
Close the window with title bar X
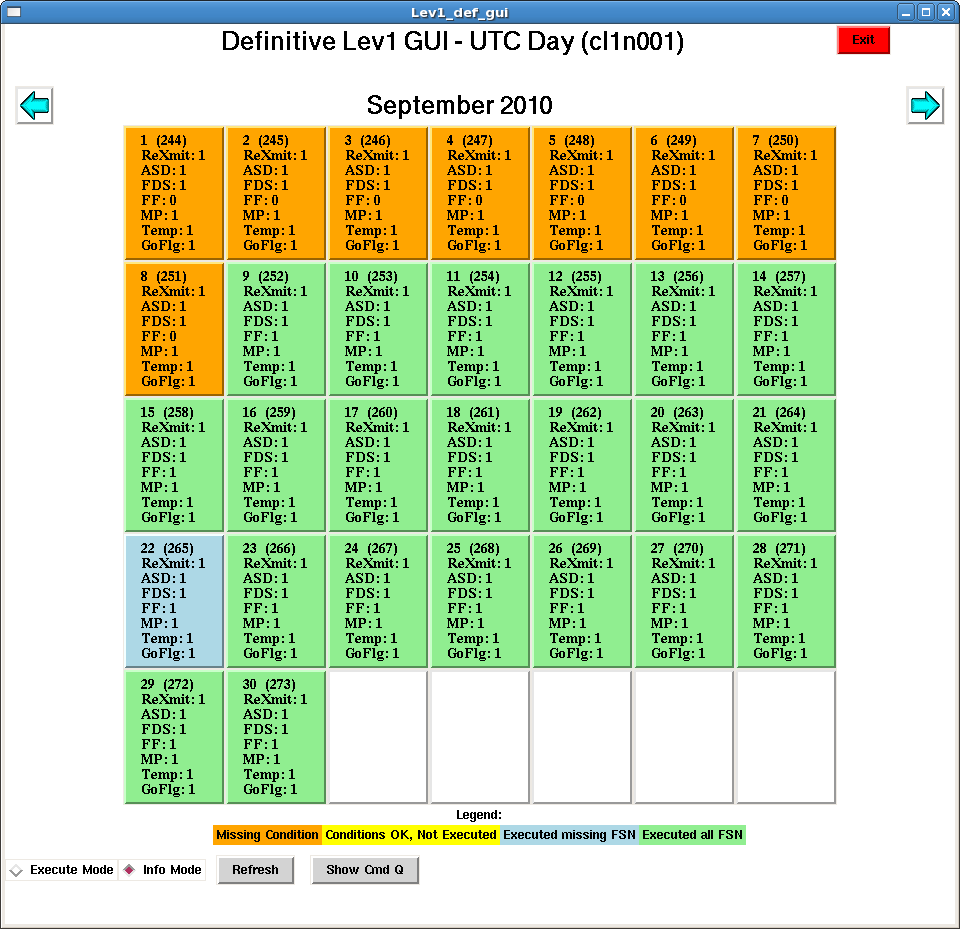[x=945, y=12]
